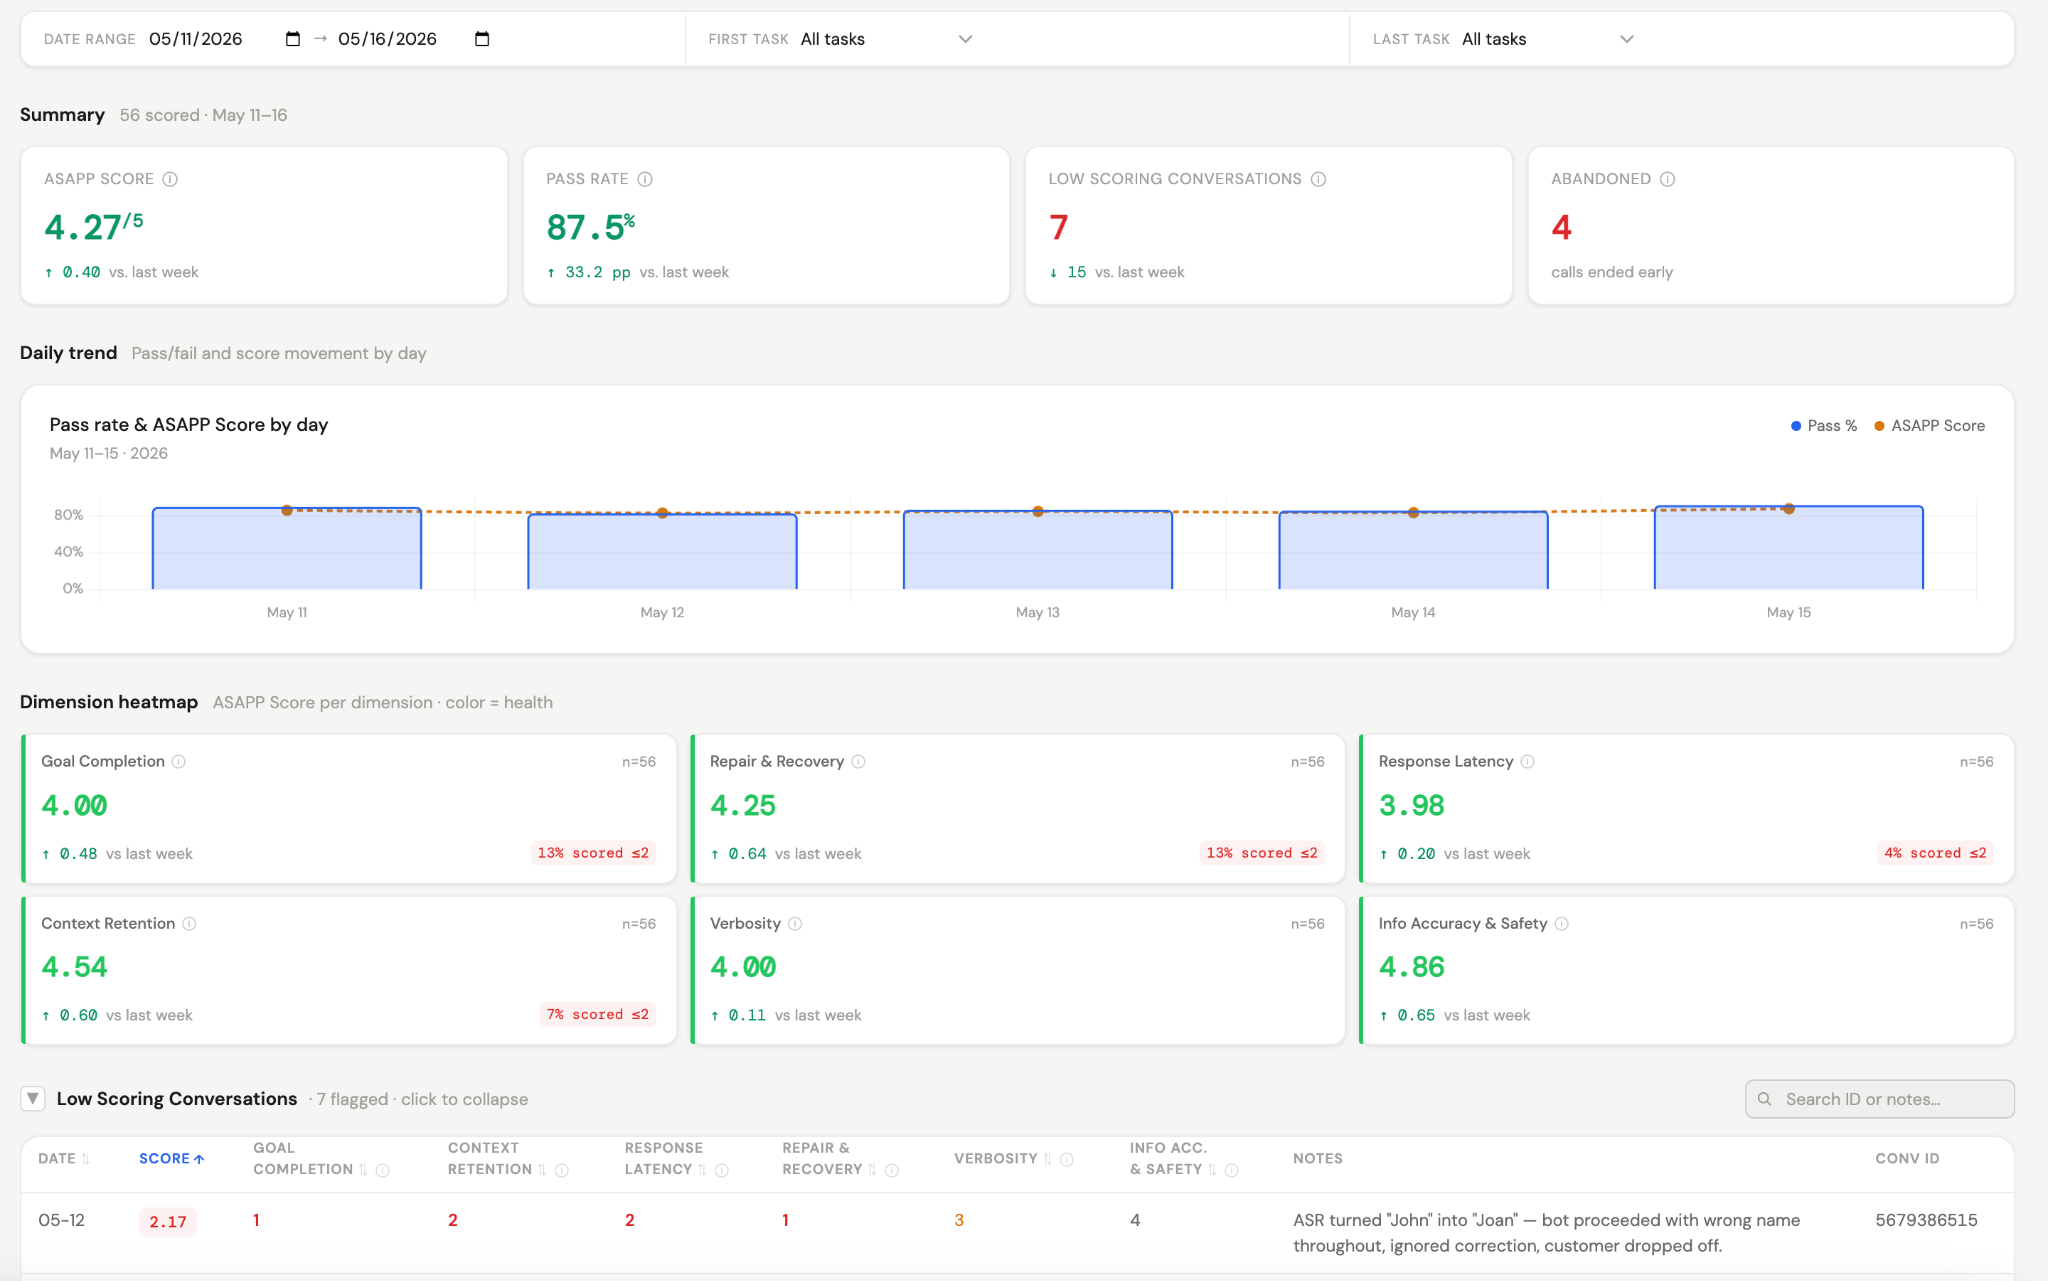This screenshot has height=1281, width=2048.
Task: Click '13% scored ≤2' badge on Goal Completion
Action: click(593, 853)
